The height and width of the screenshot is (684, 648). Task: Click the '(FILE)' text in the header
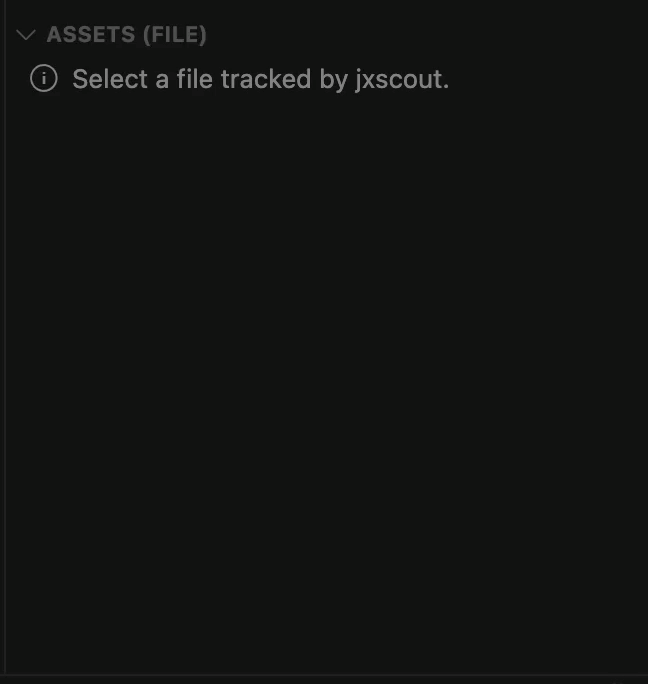[x=175, y=35]
